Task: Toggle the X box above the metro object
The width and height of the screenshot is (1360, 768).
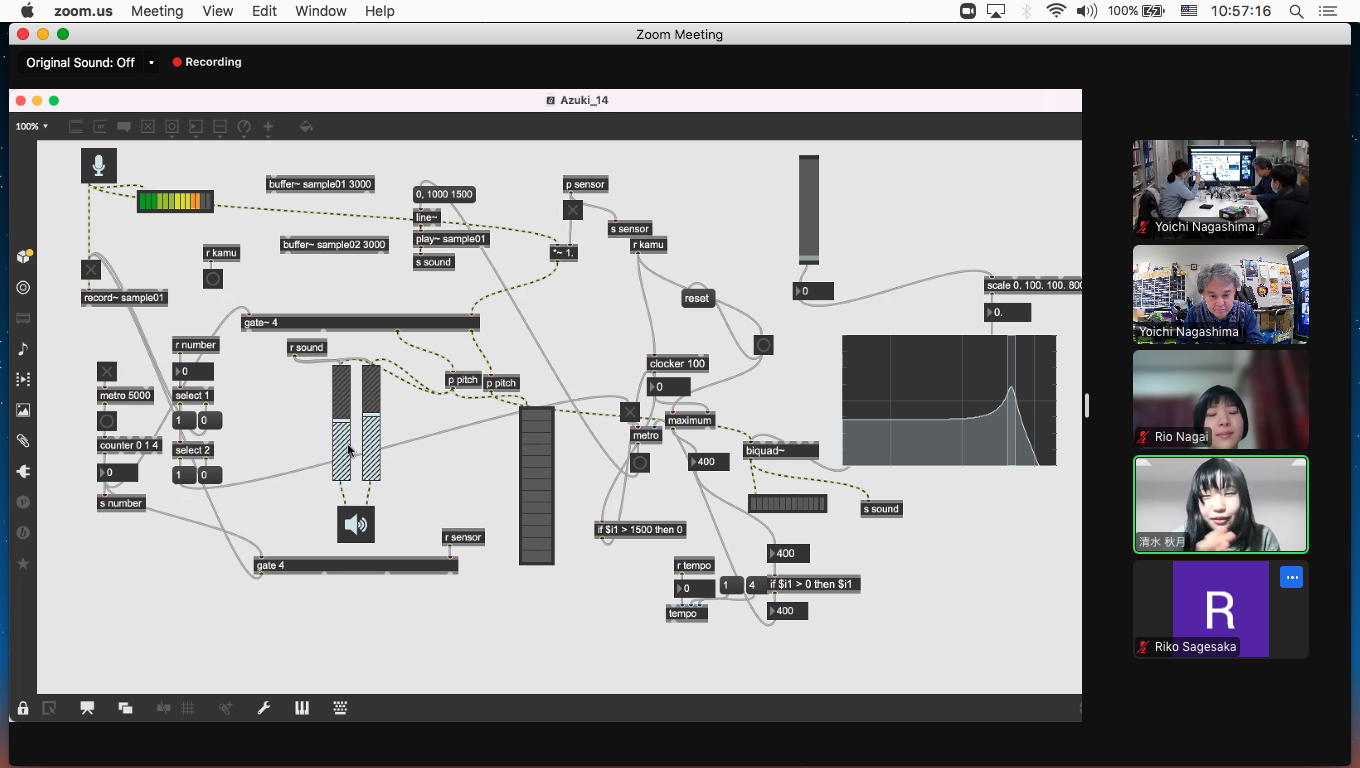Action: 629,412
